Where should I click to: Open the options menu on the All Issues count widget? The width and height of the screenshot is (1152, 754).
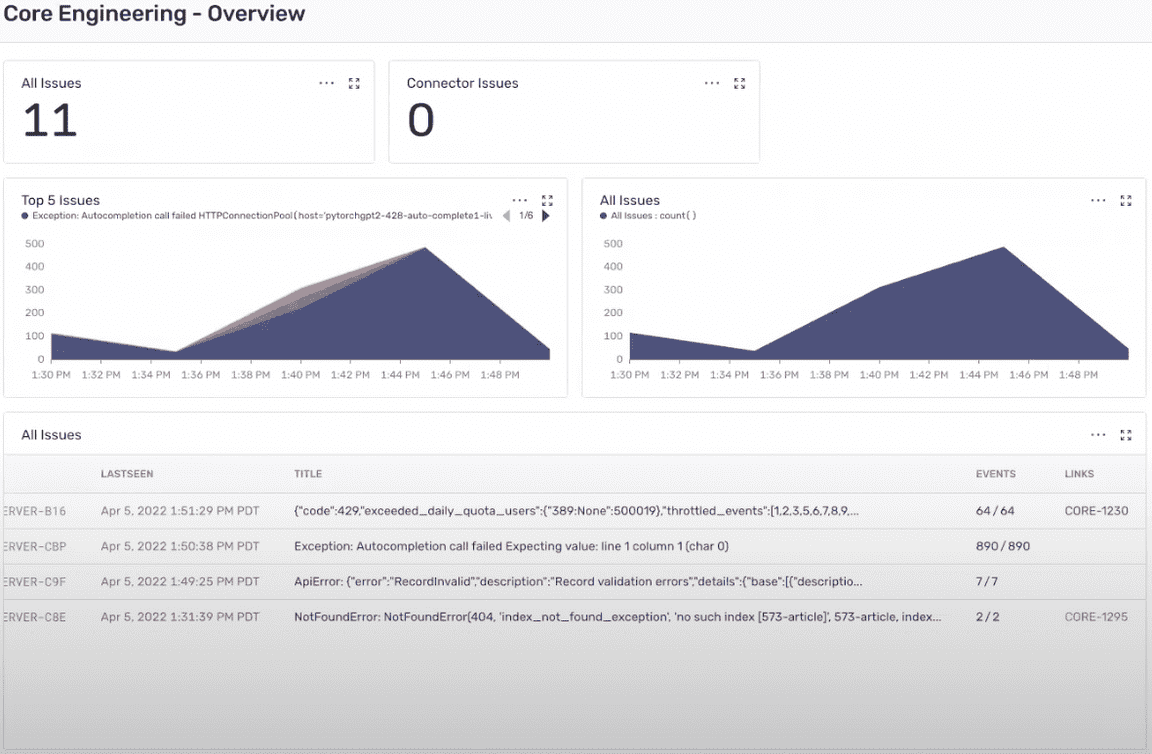click(326, 83)
